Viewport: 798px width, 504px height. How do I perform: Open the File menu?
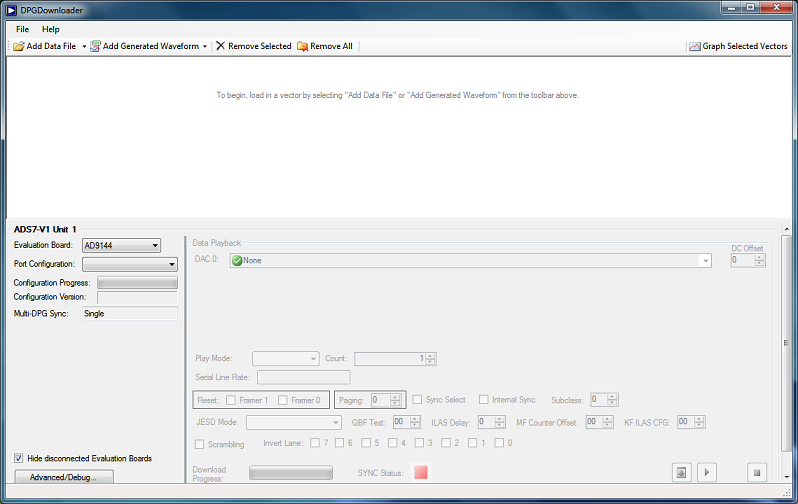(22, 29)
